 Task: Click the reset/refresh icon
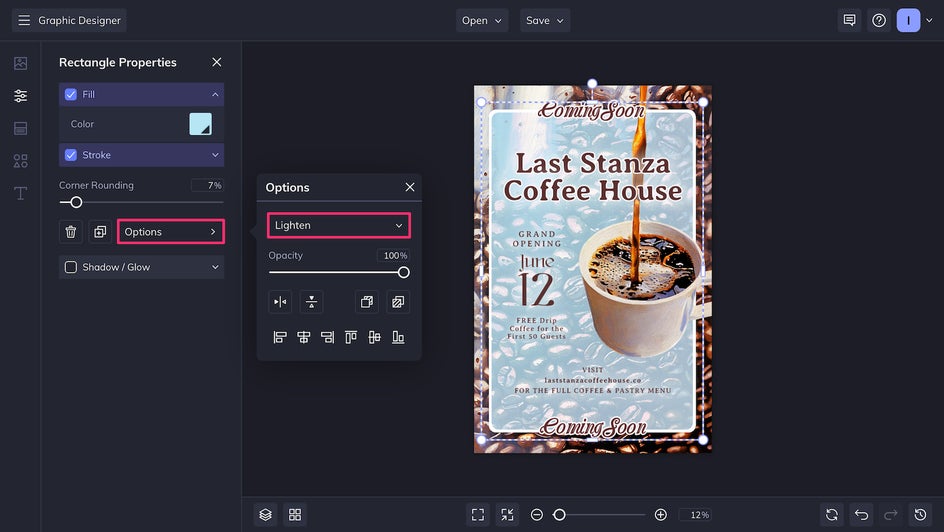[x=832, y=515]
